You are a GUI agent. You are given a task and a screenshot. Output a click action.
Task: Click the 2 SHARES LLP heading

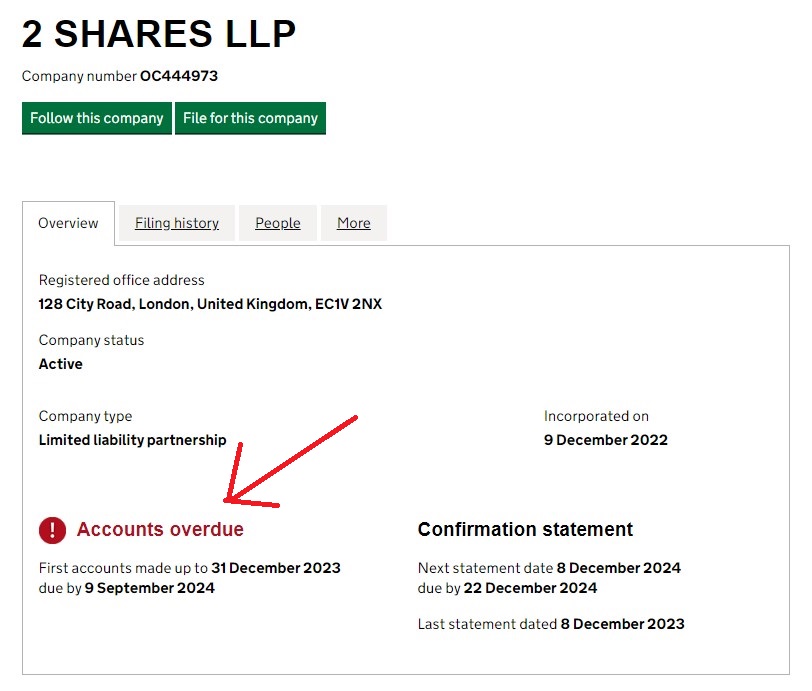159,35
